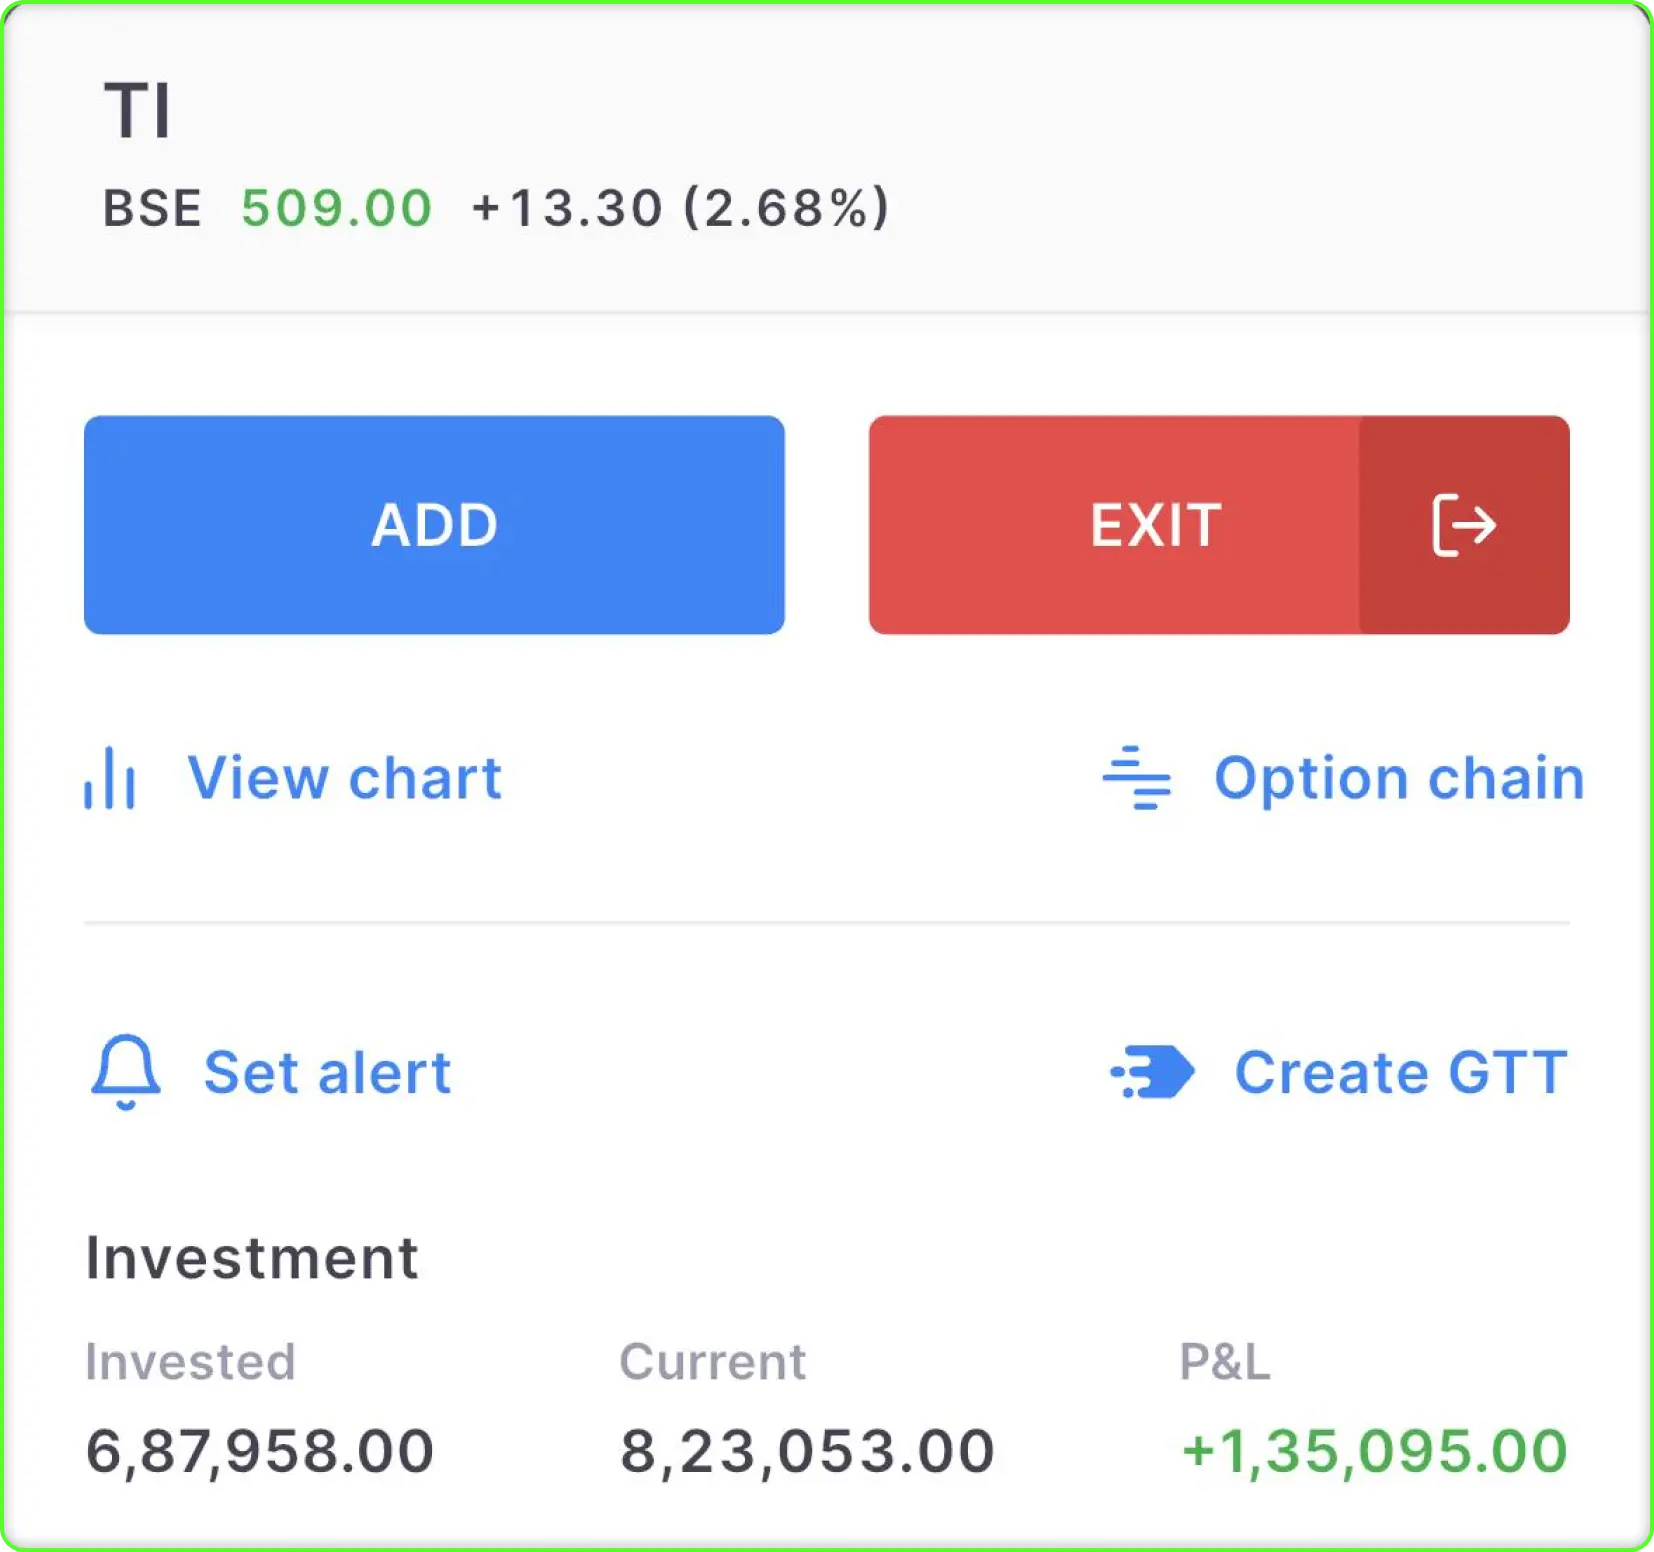Click the green 509.00 last price
This screenshot has width=1654, height=1552.
(x=336, y=209)
